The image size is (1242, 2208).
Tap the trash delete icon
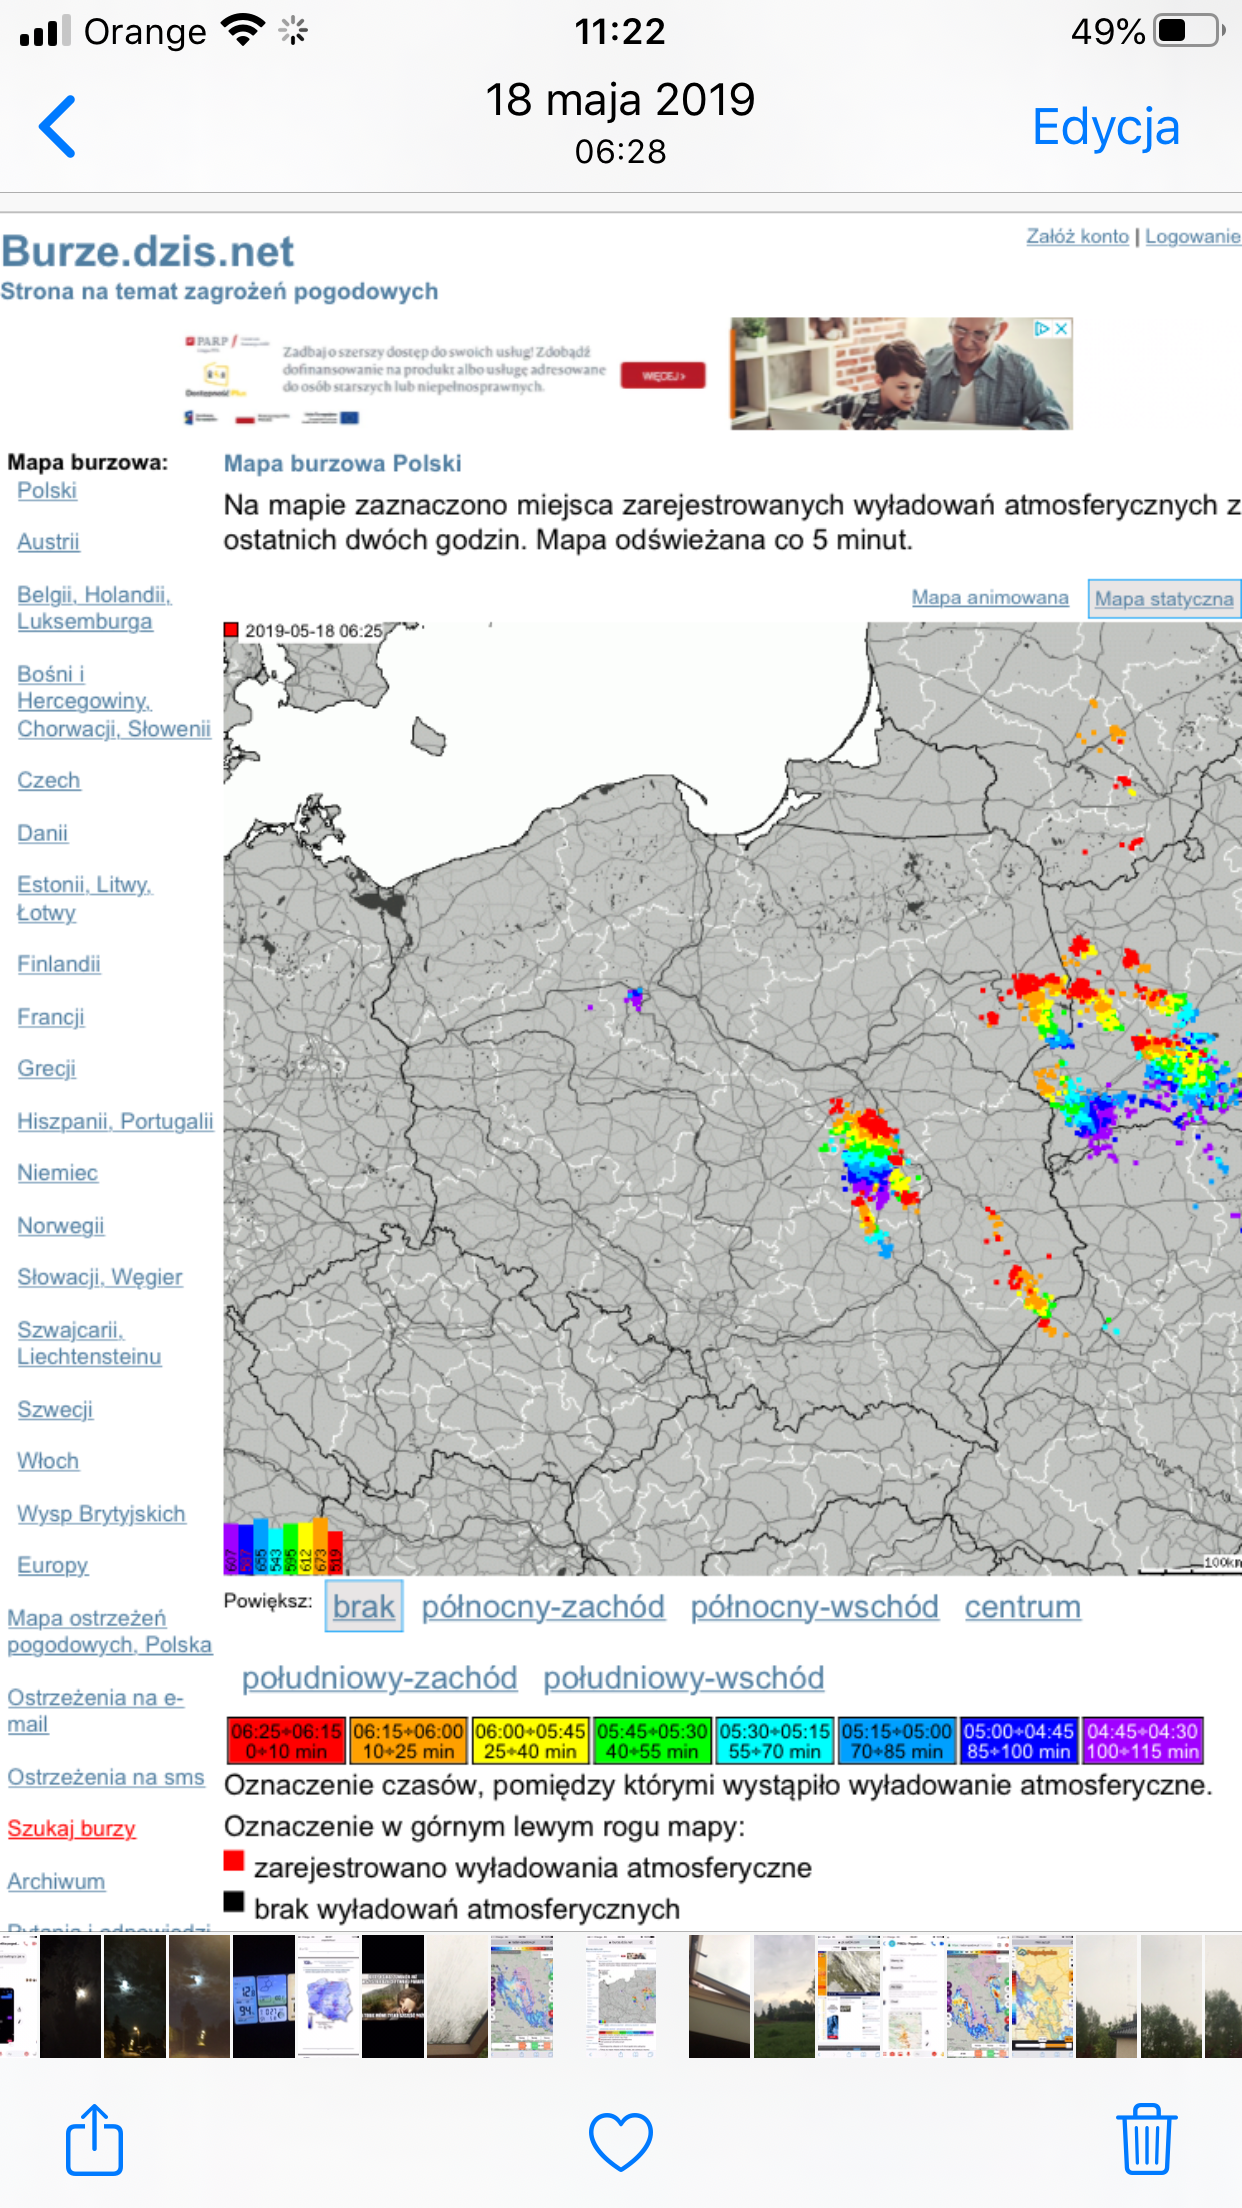[x=1146, y=2141]
